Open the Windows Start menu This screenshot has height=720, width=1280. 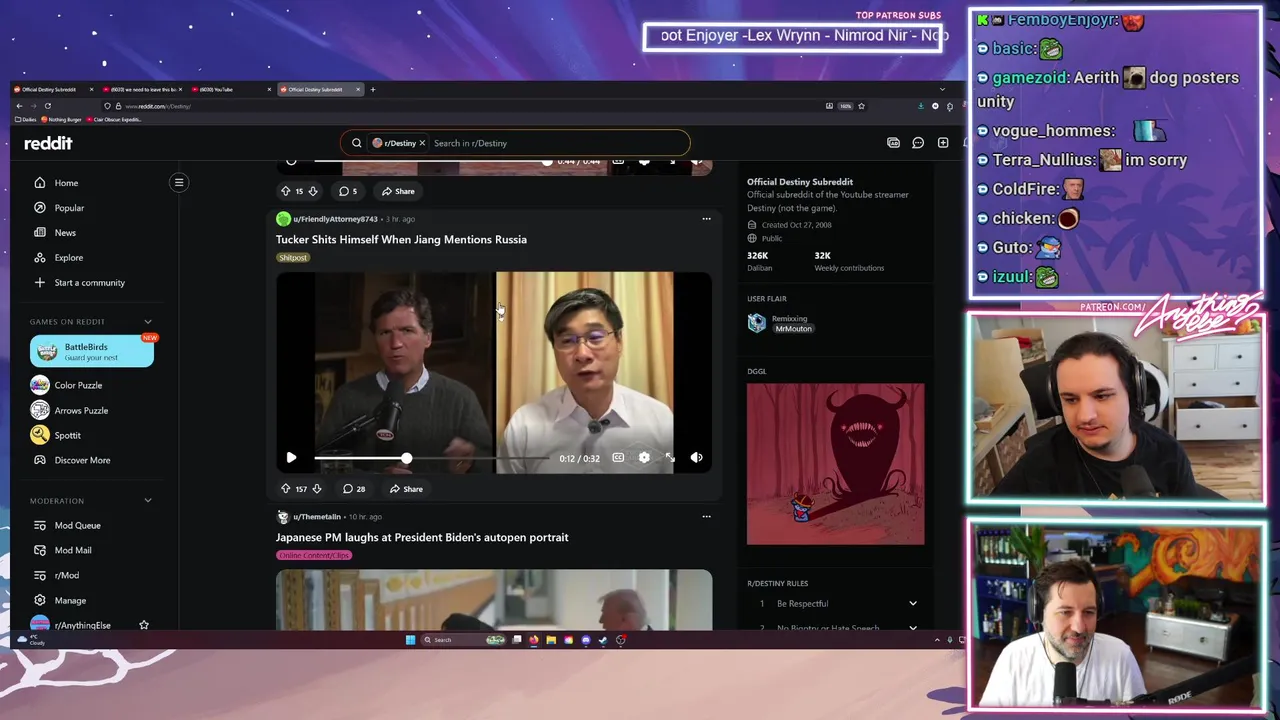[x=410, y=640]
